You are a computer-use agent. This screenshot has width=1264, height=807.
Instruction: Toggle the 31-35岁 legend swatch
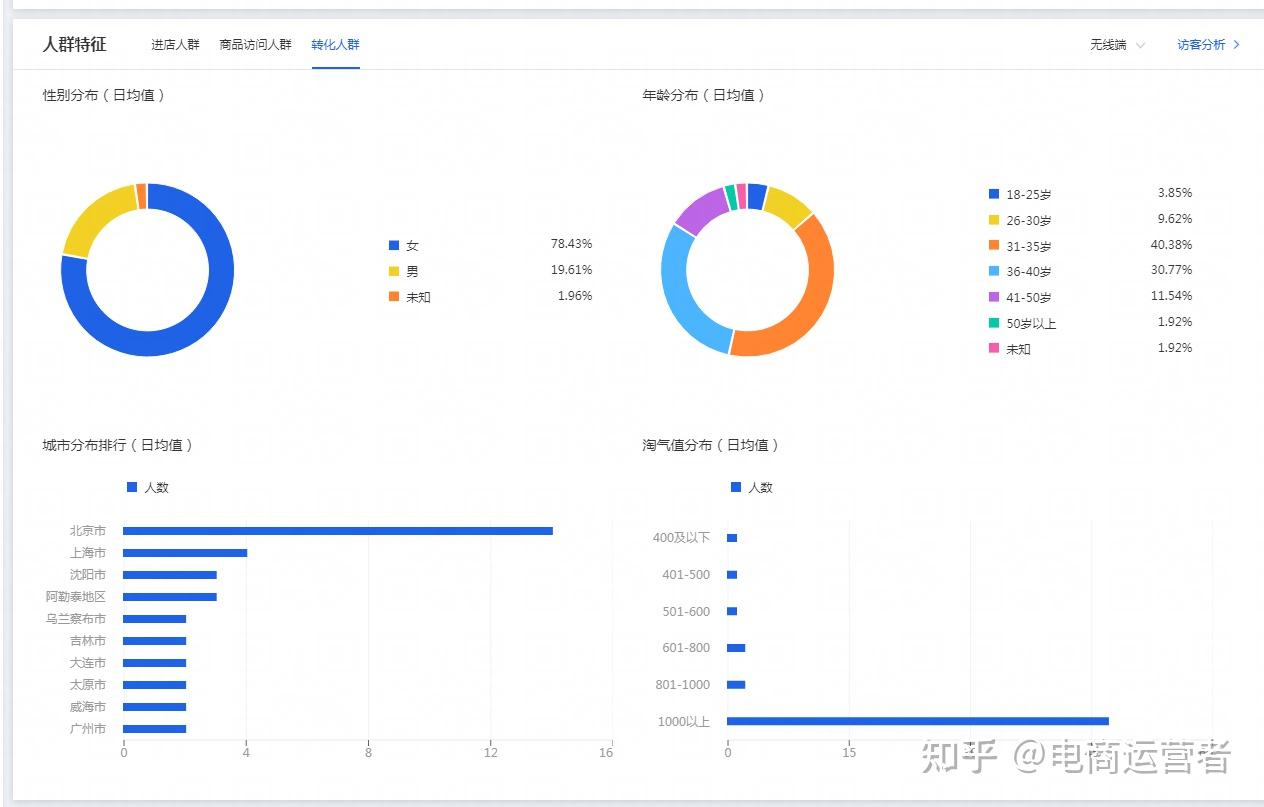[993, 246]
